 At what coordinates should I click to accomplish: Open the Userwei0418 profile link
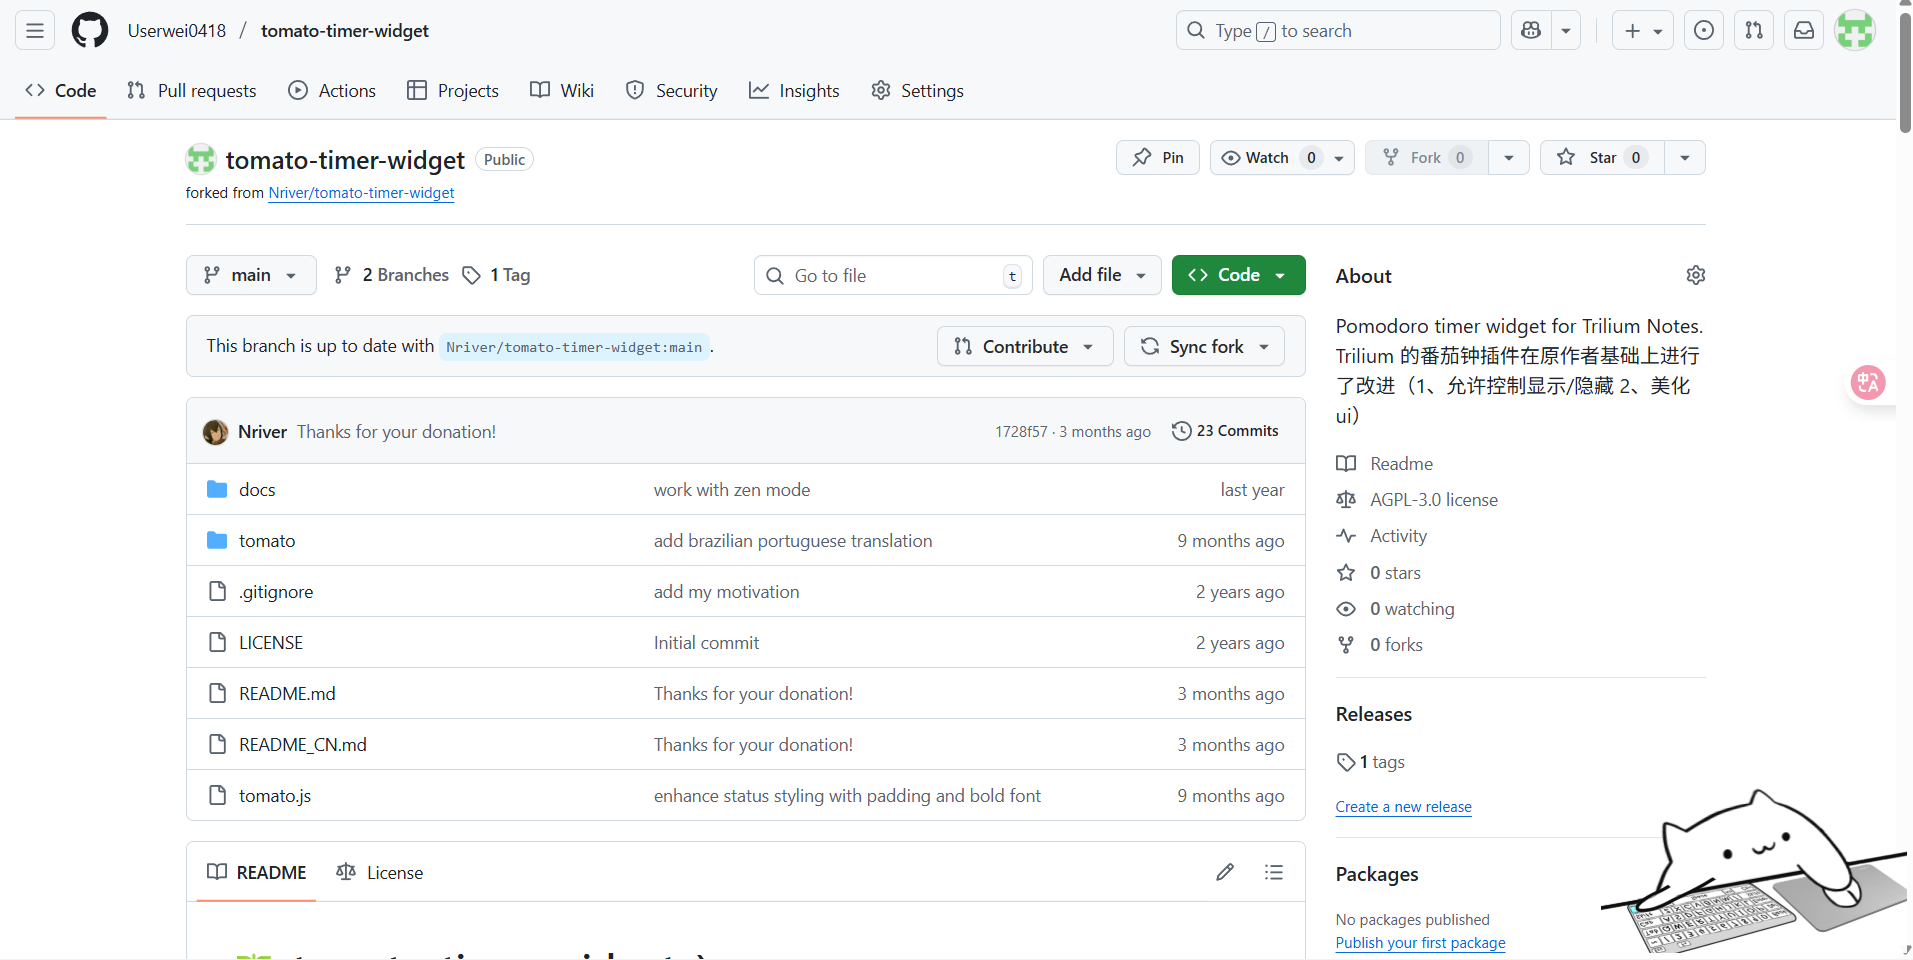(x=177, y=31)
